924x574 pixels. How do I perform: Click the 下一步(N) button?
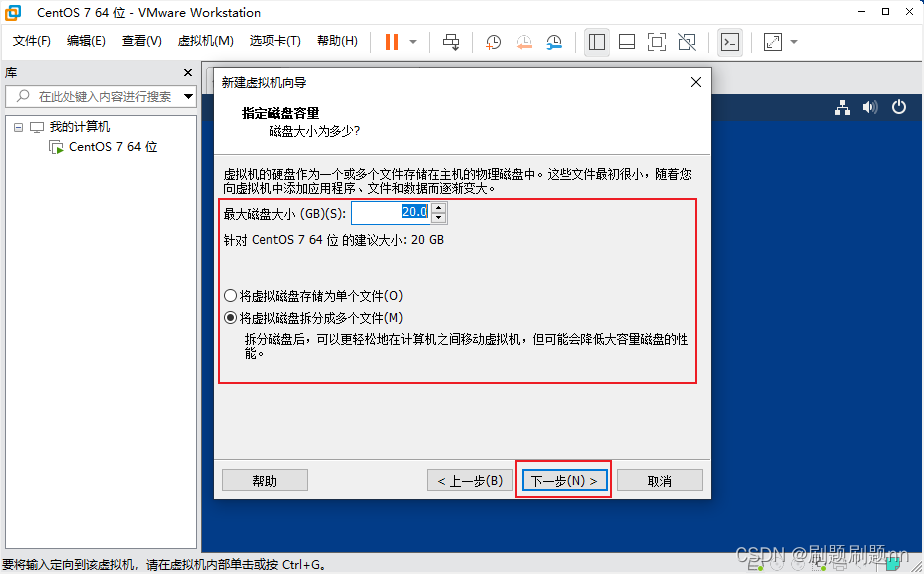click(565, 480)
